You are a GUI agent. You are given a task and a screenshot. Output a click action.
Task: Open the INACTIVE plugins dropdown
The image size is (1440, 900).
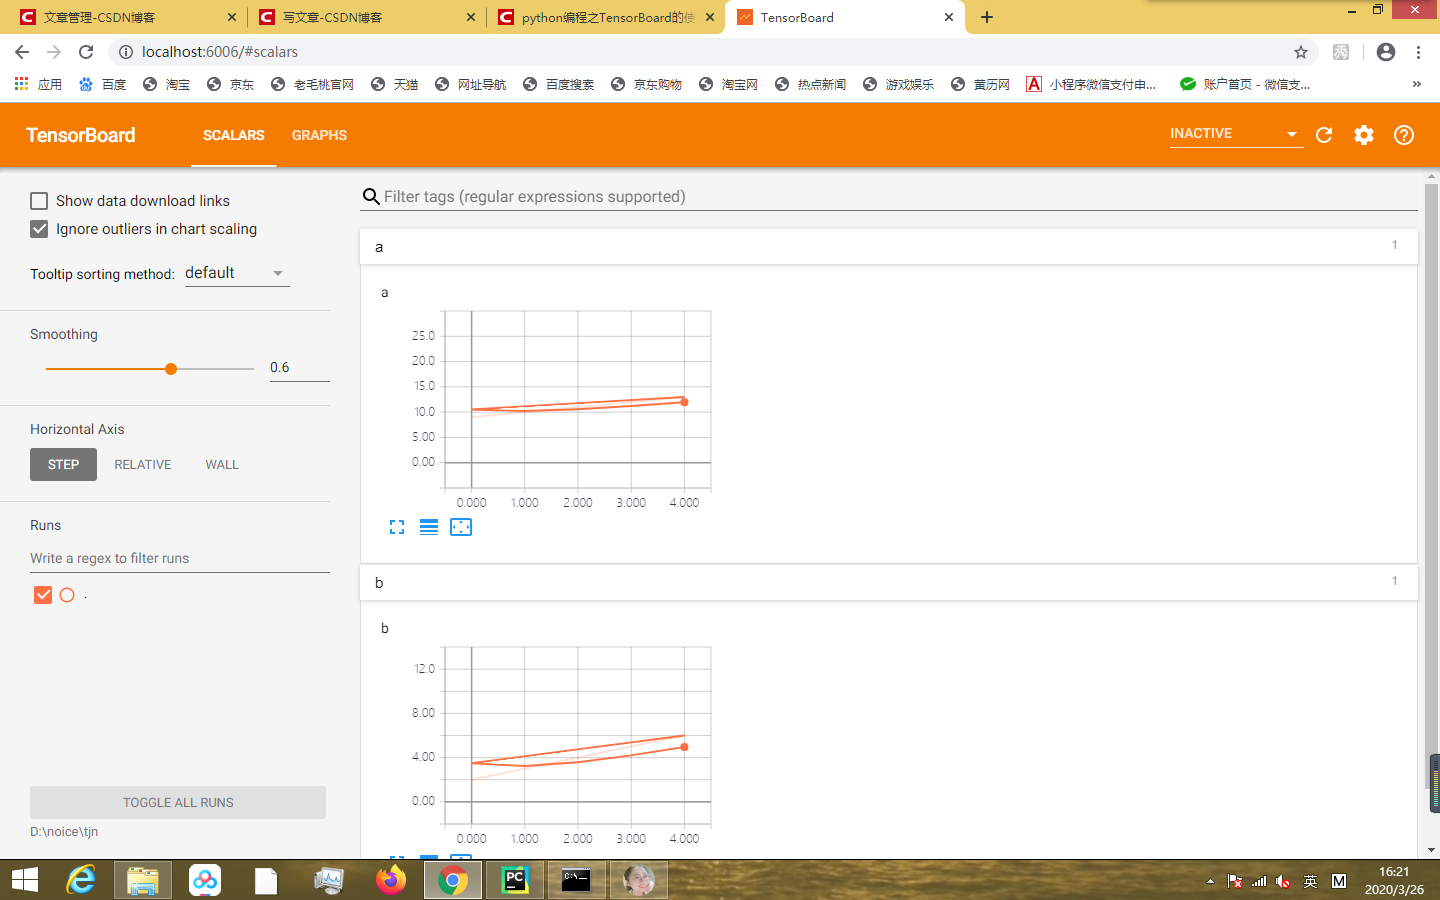[1236, 134]
